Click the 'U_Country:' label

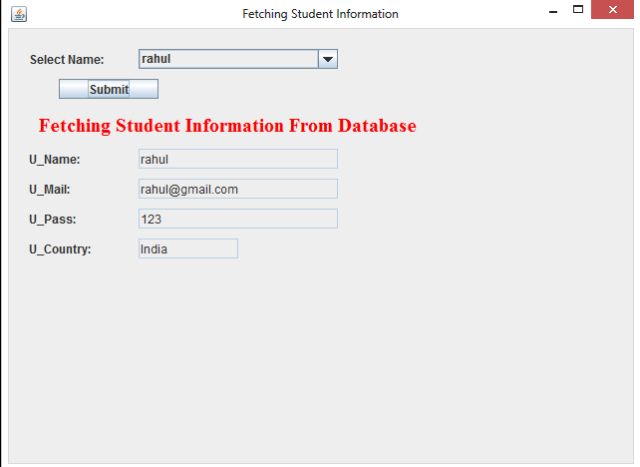pos(61,249)
